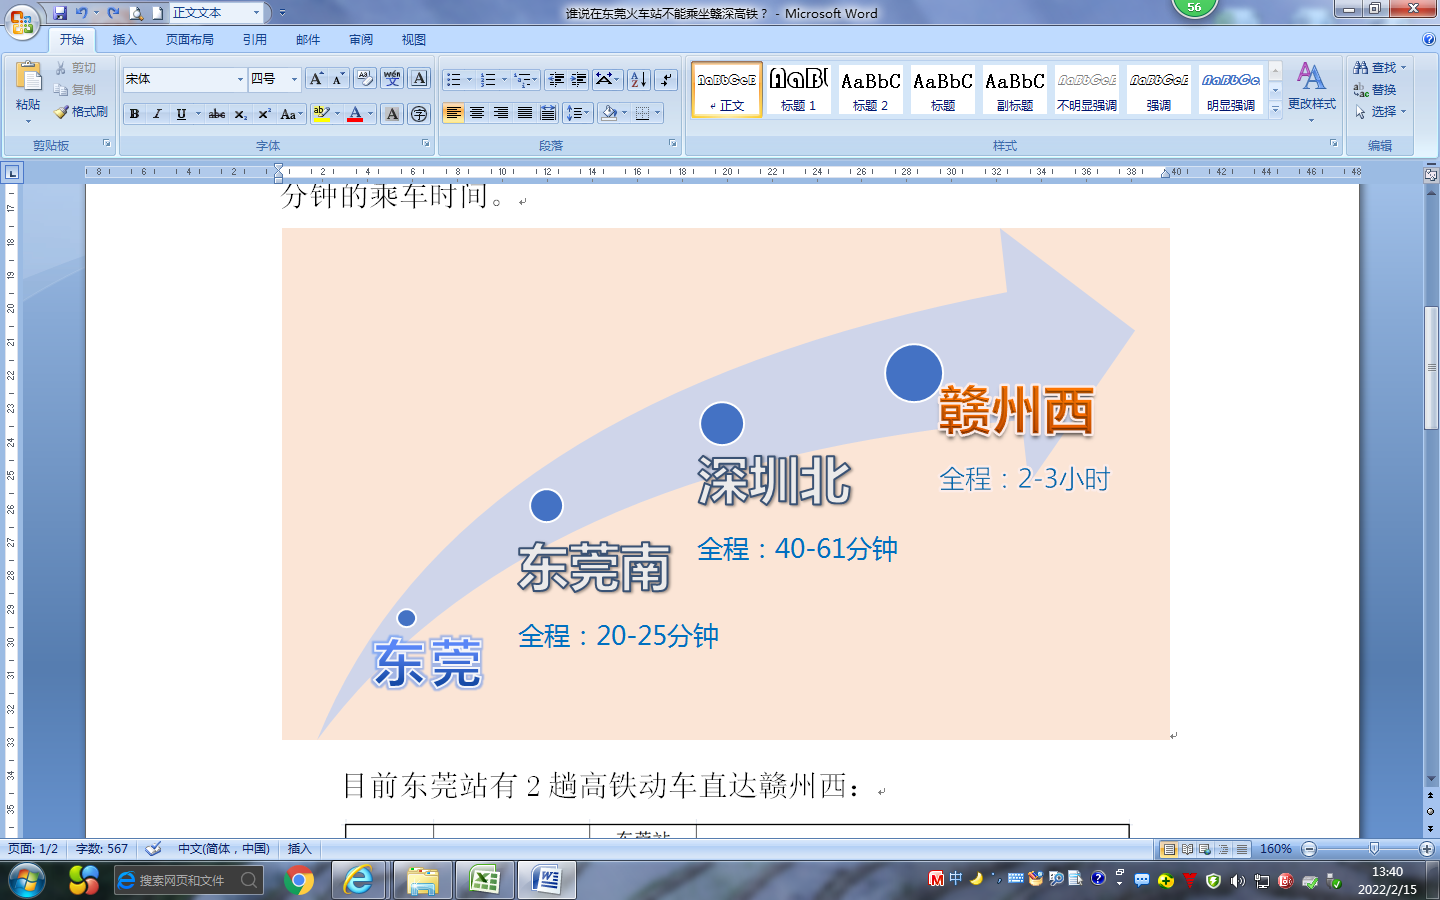Create new blank document icon
This screenshot has width=1440, height=900.
pos(157,13)
